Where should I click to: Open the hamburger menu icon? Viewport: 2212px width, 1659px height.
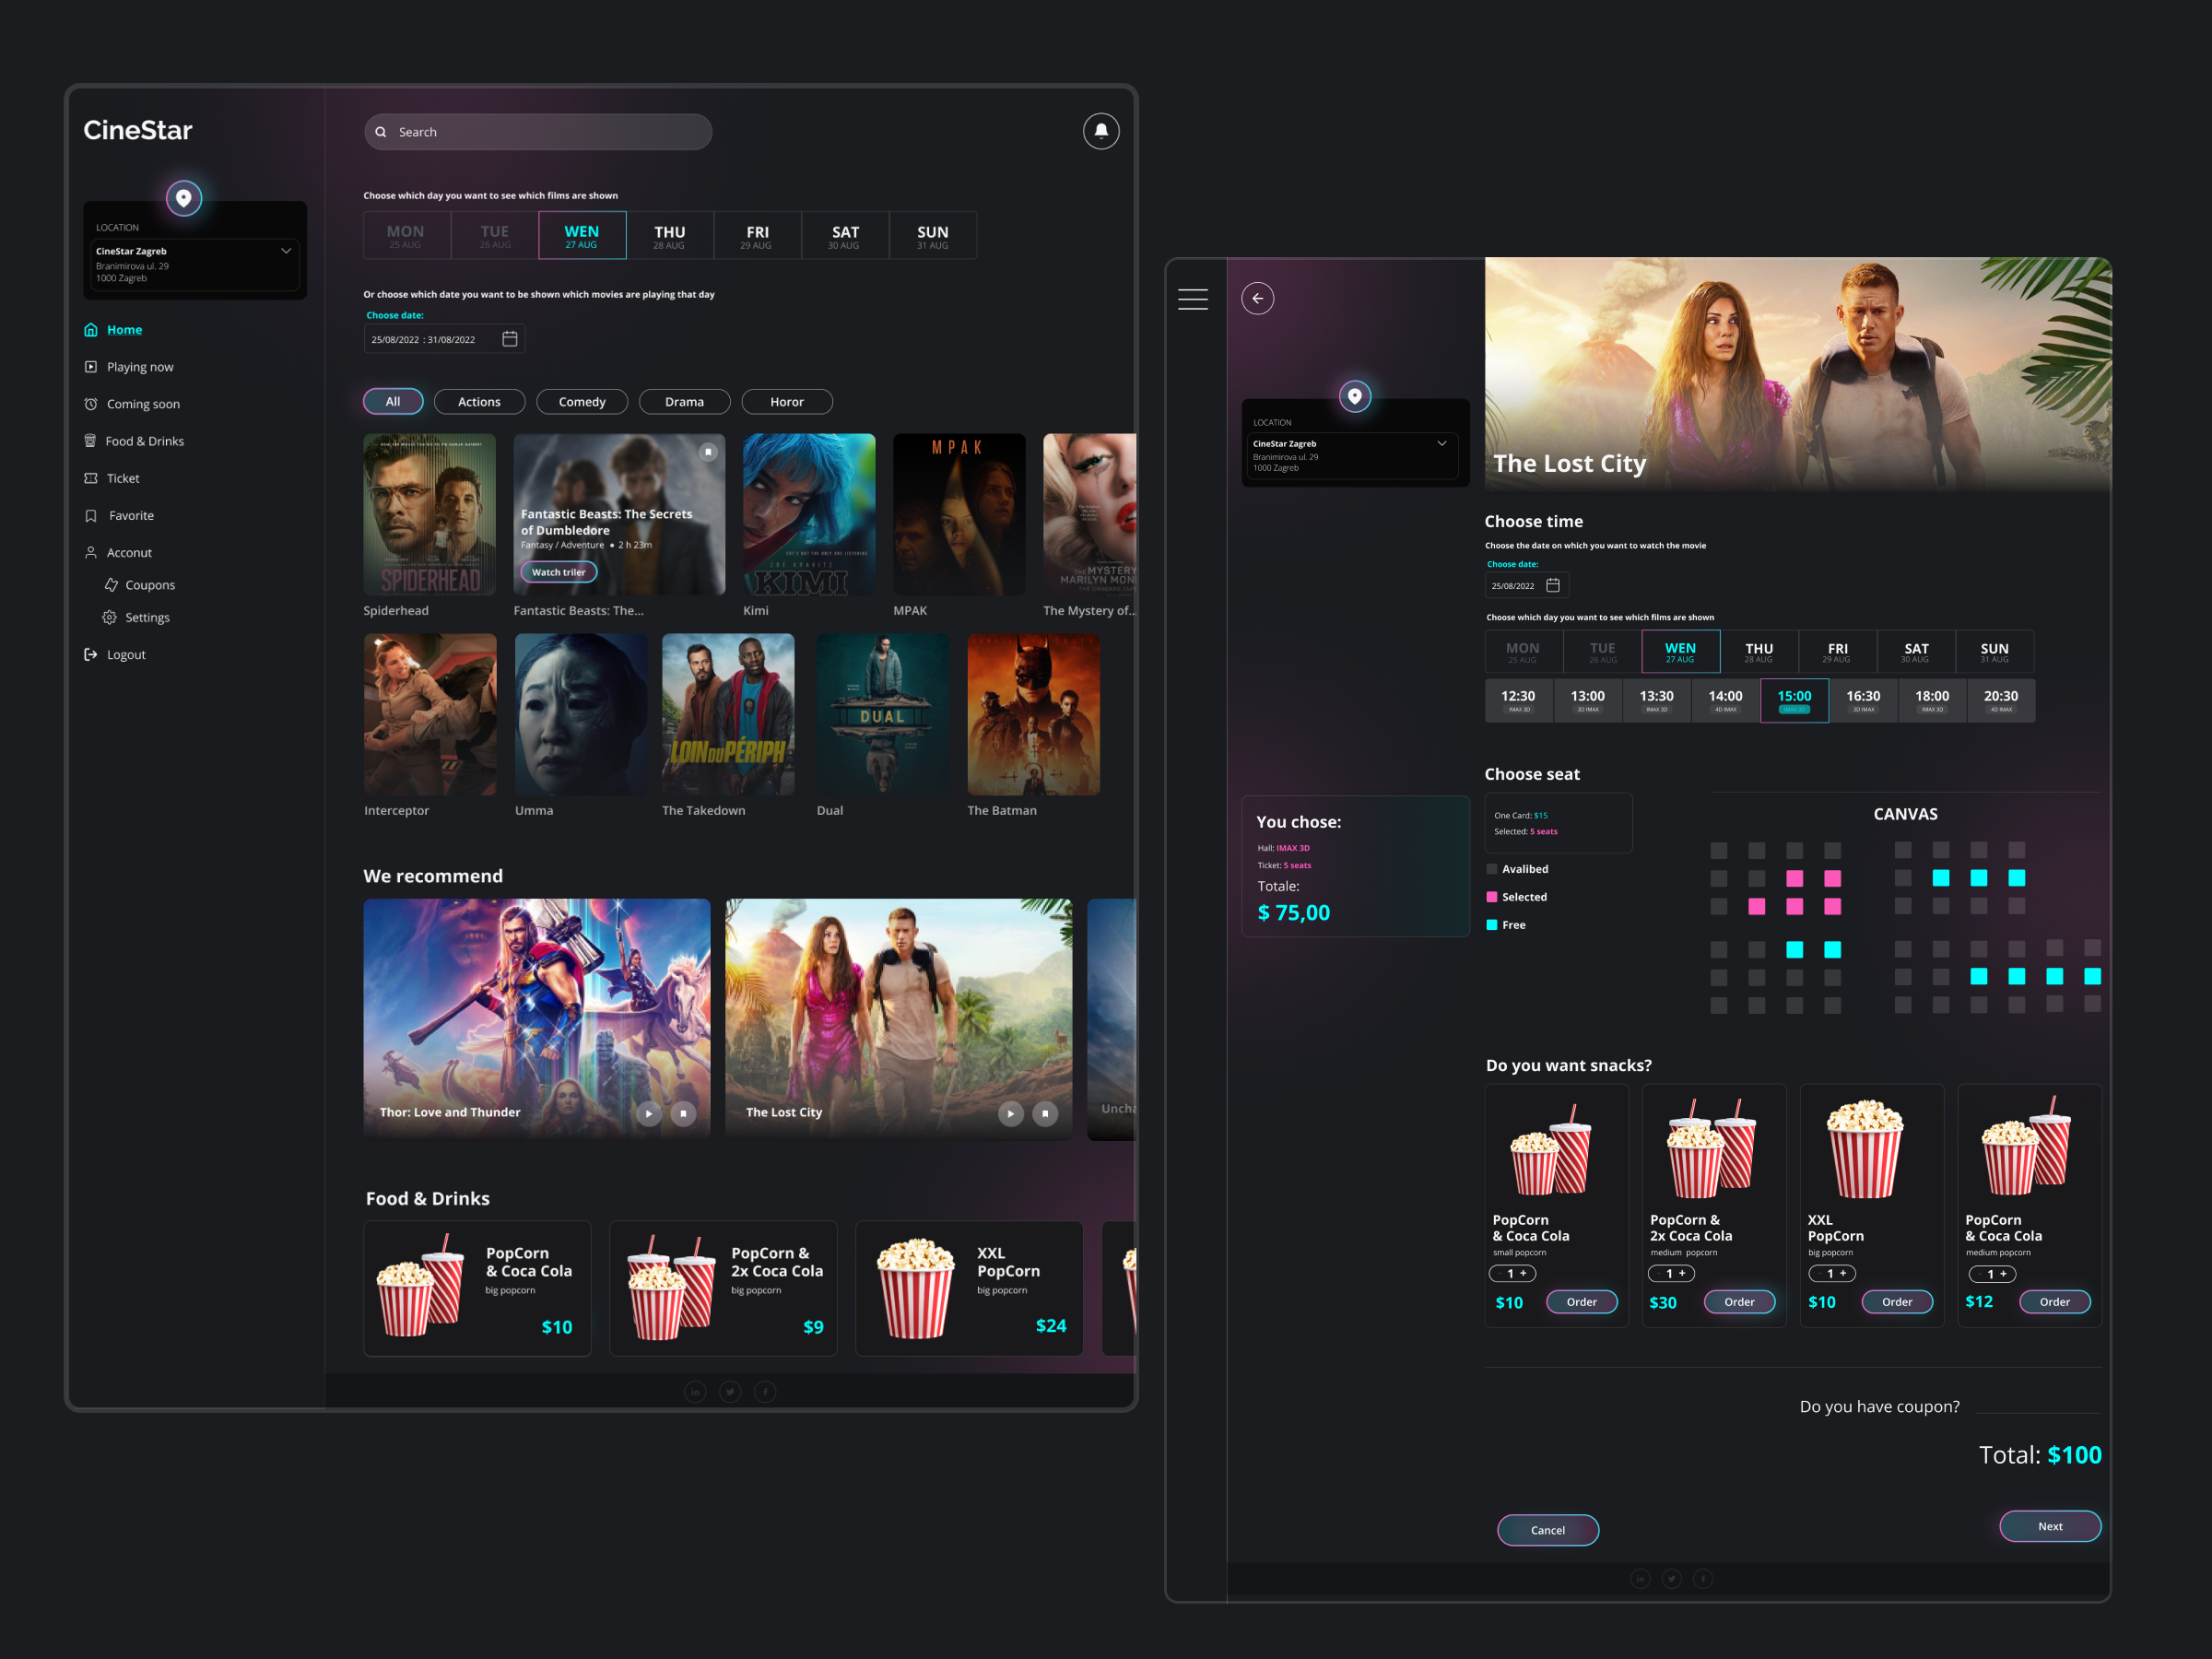pyautogui.click(x=1192, y=299)
